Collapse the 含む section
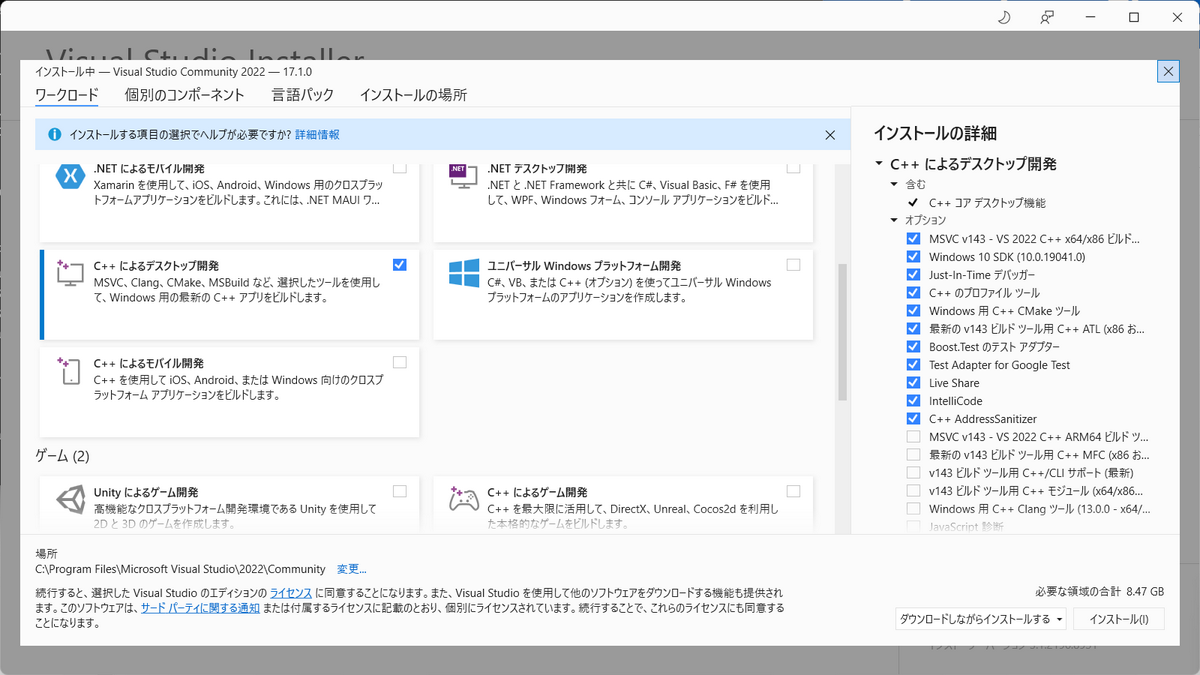The width and height of the screenshot is (1200, 675). tap(894, 184)
